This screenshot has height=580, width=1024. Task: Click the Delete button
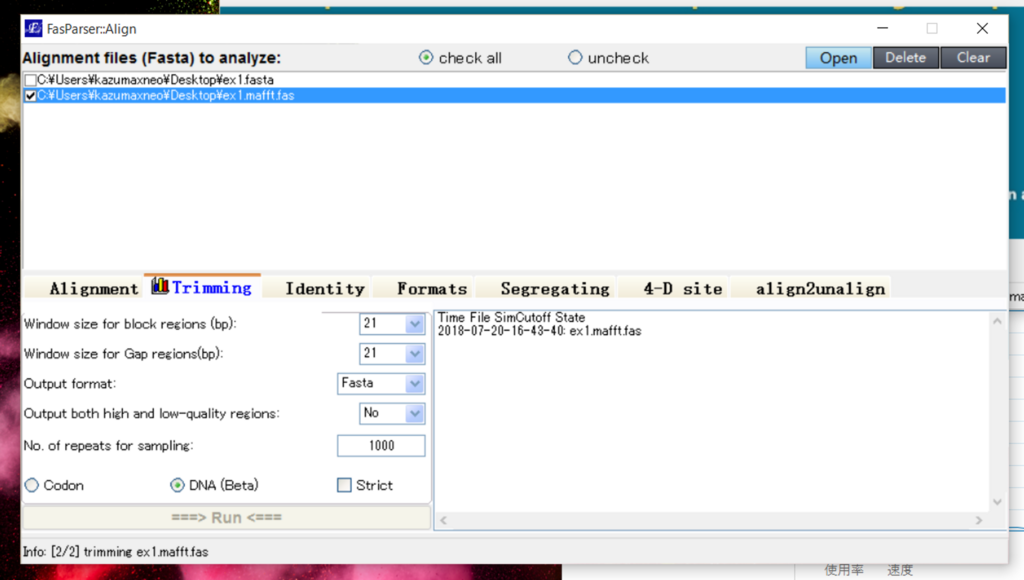[906, 58]
